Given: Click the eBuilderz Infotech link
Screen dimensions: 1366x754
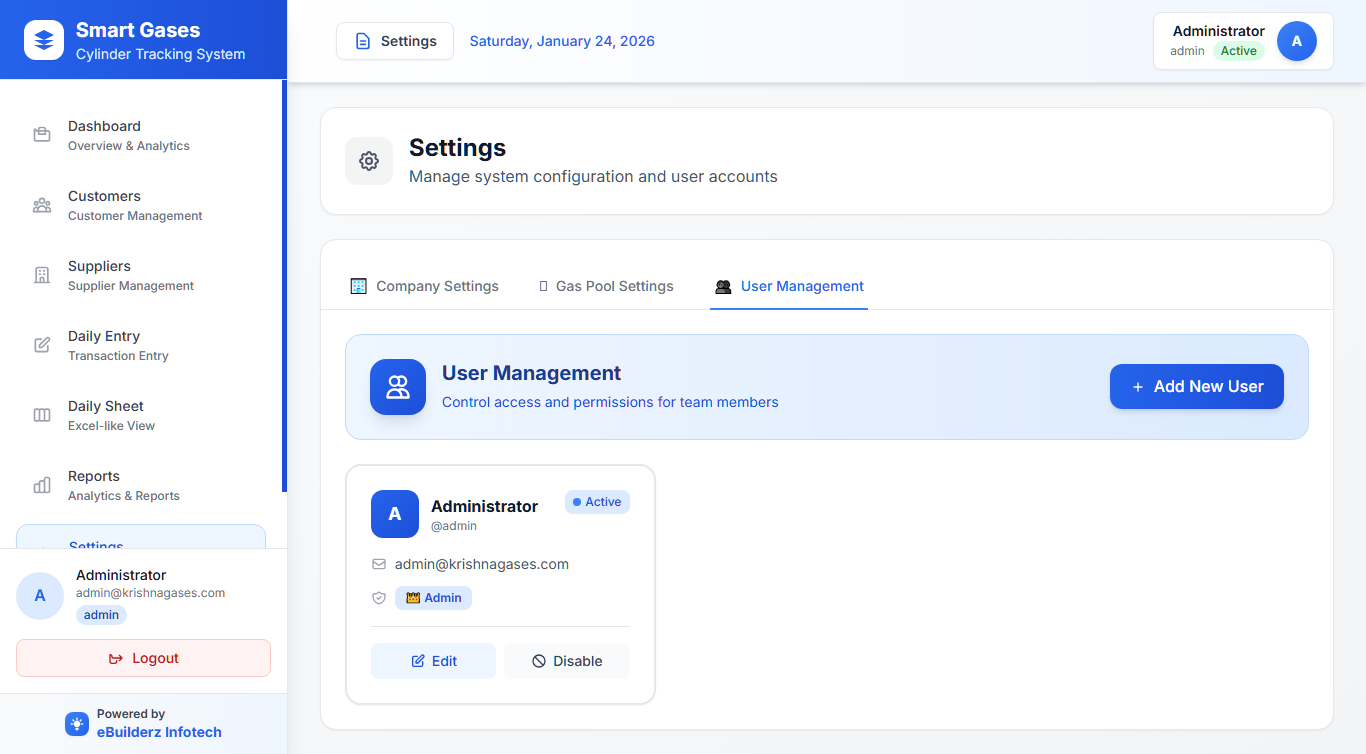Looking at the screenshot, I should point(159,732).
